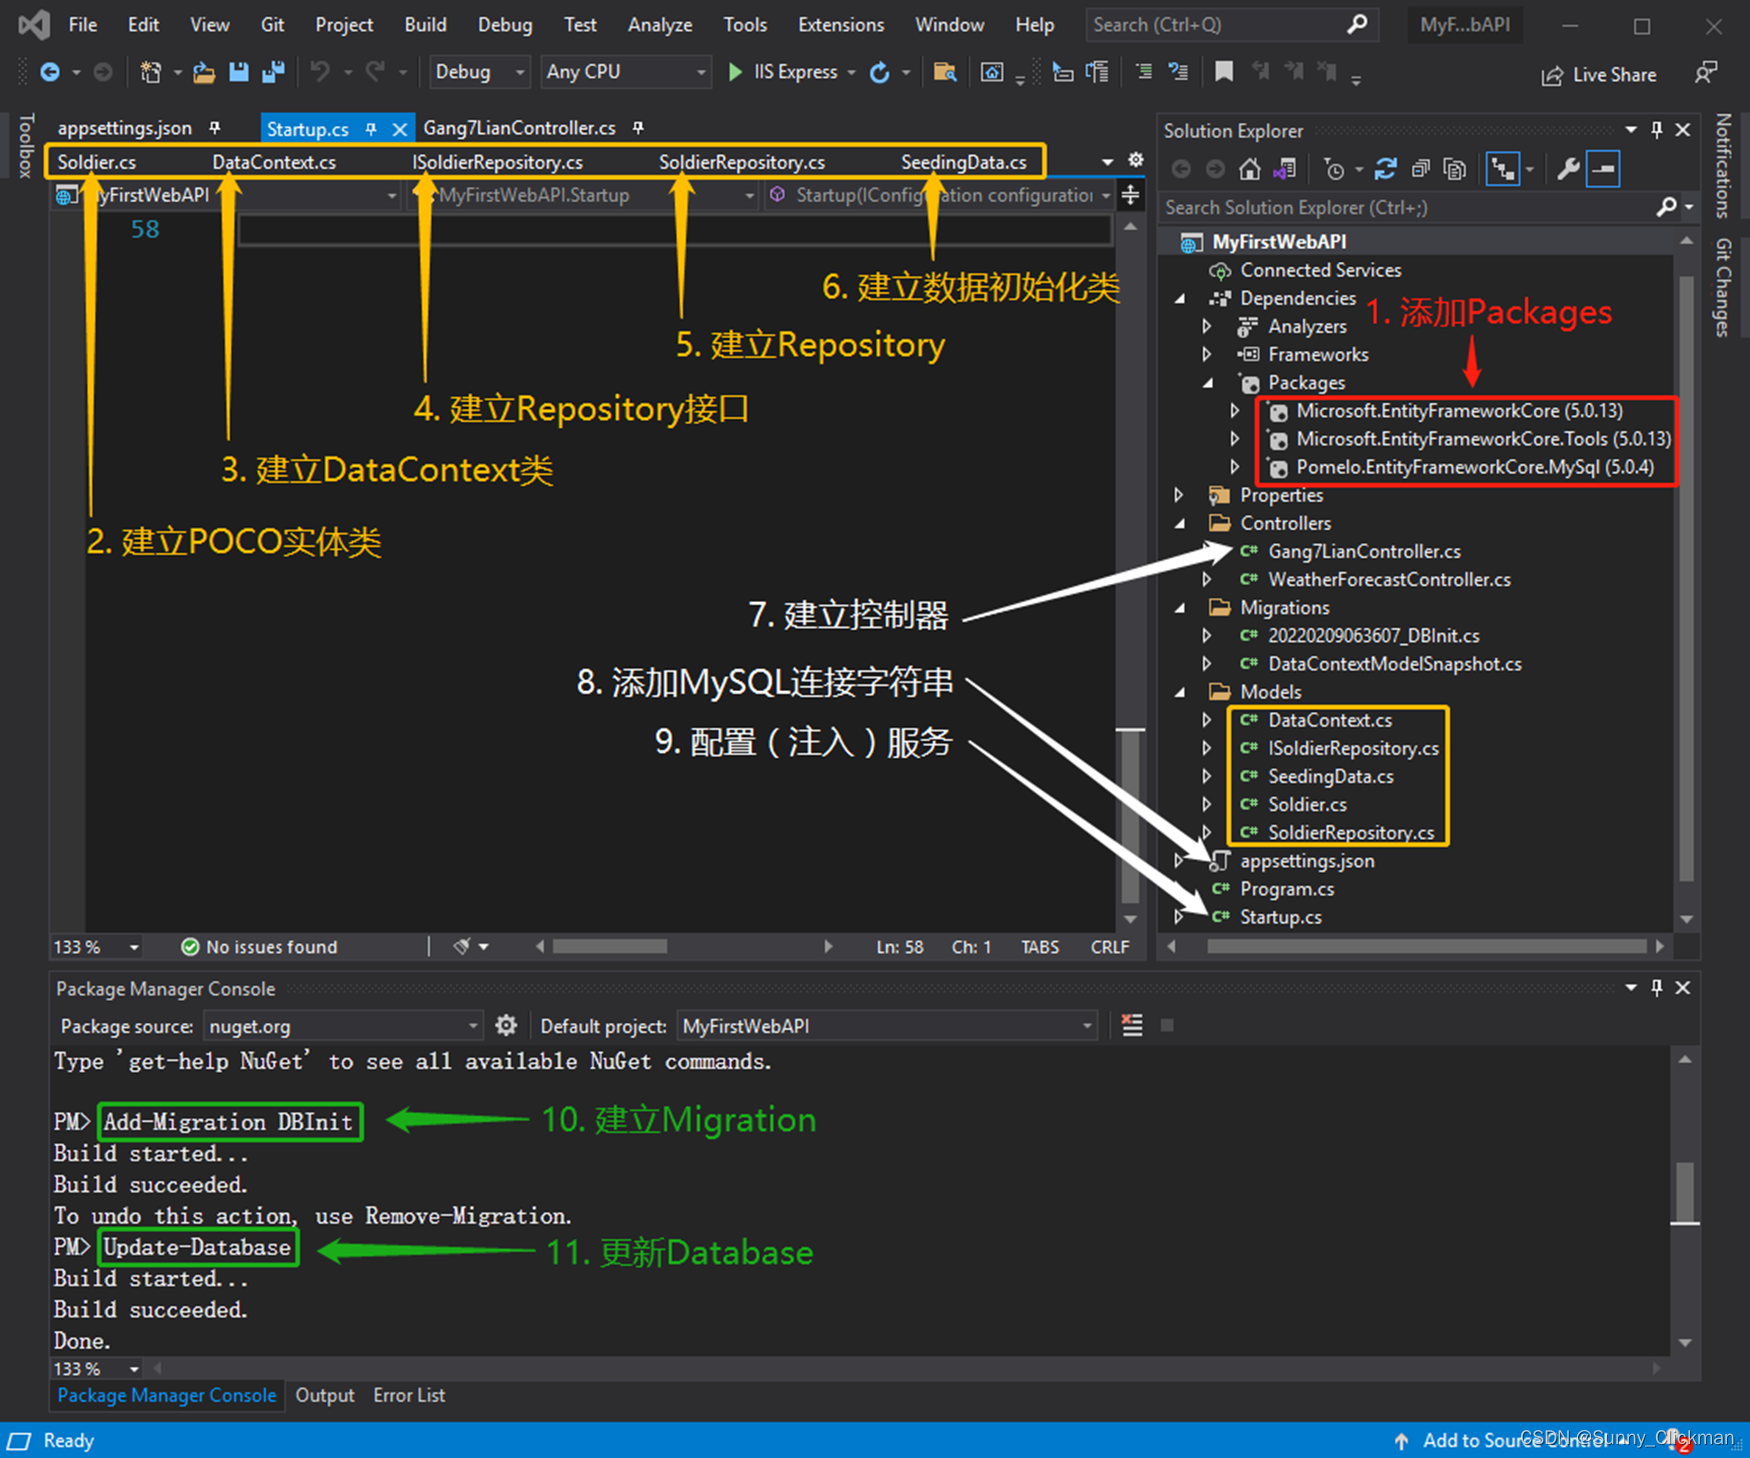
Task: Toggle Preview Selected Items in Solution Explorer
Action: [1603, 169]
